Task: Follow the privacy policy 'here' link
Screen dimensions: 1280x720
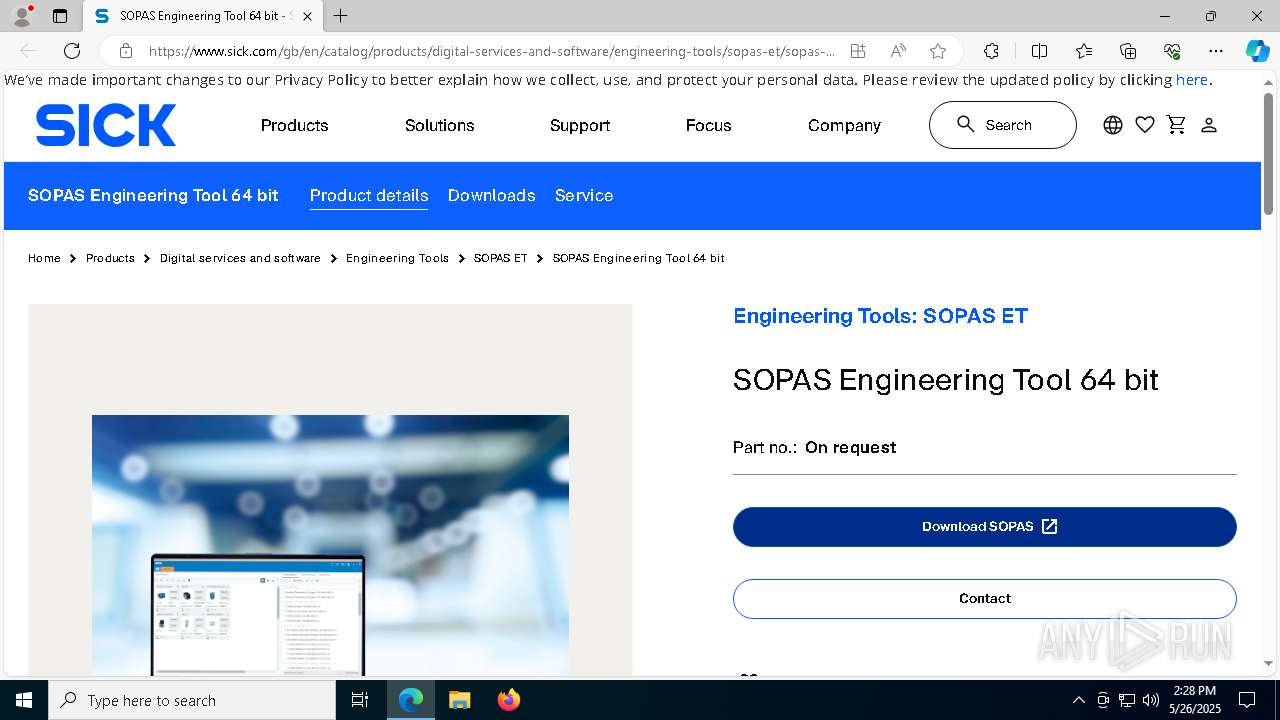Action: point(1192,80)
